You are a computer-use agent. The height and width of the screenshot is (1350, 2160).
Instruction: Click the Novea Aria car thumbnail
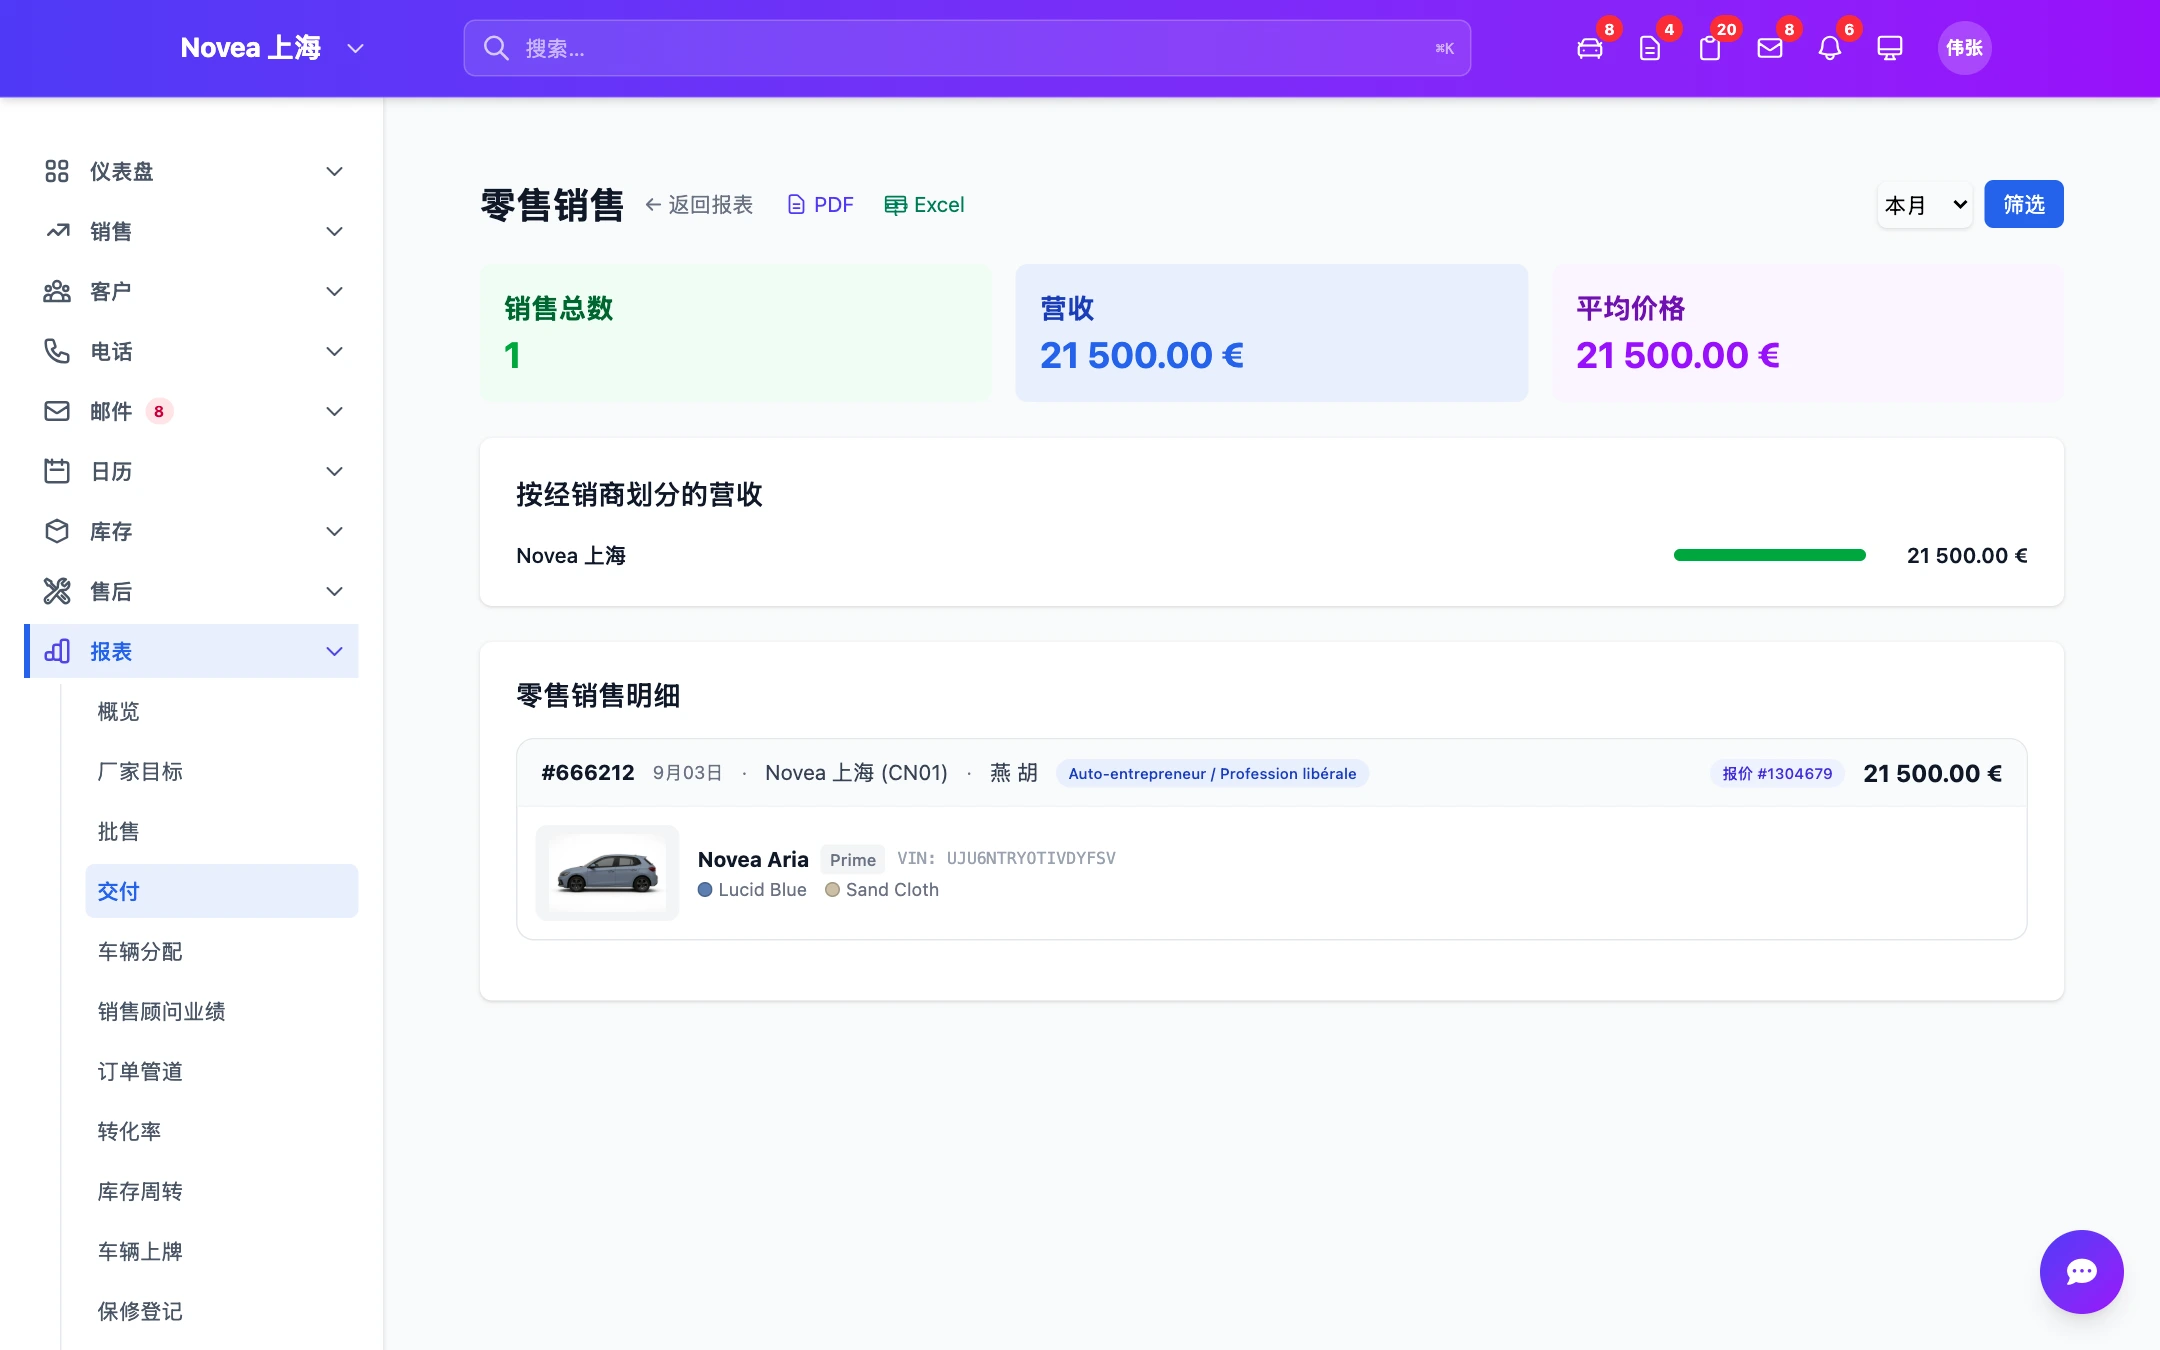pos(607,873)
